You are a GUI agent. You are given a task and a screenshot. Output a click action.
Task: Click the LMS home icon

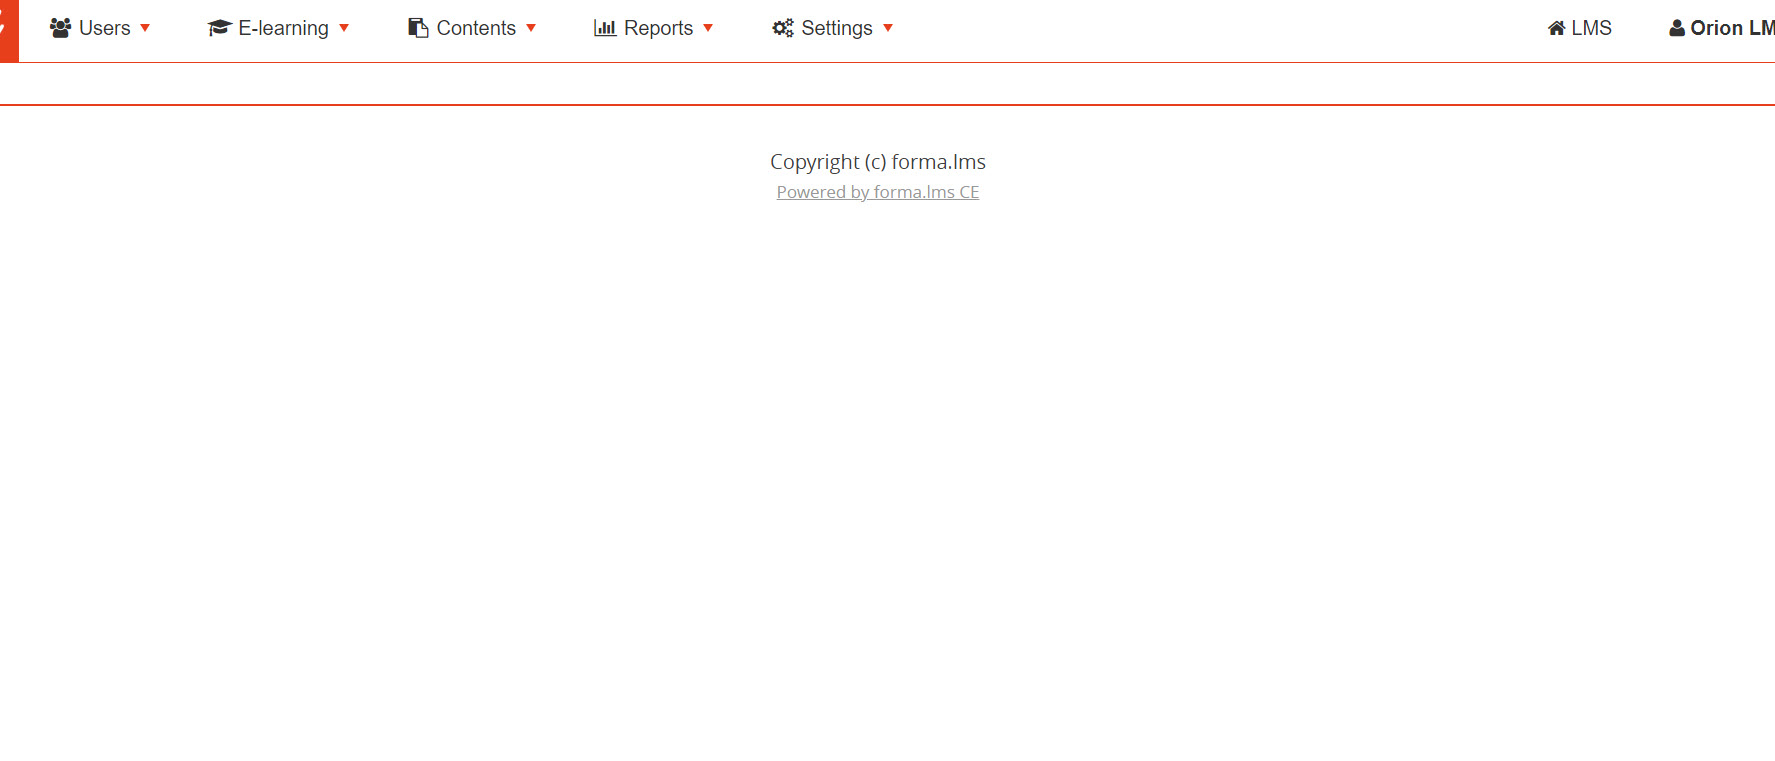(x=1556, y=28)
